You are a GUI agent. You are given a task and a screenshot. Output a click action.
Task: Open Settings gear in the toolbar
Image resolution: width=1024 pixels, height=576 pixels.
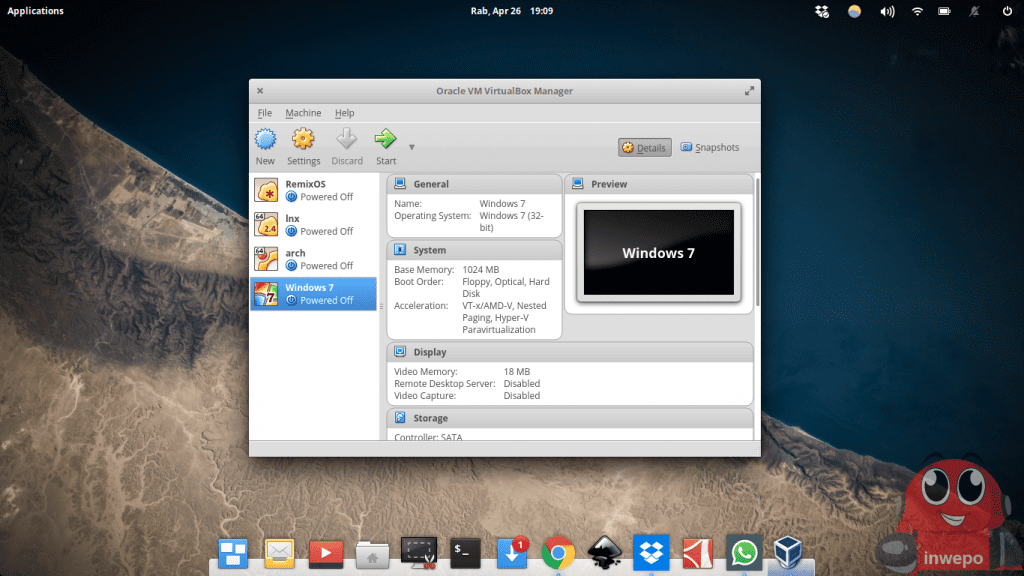coord(303,140)
